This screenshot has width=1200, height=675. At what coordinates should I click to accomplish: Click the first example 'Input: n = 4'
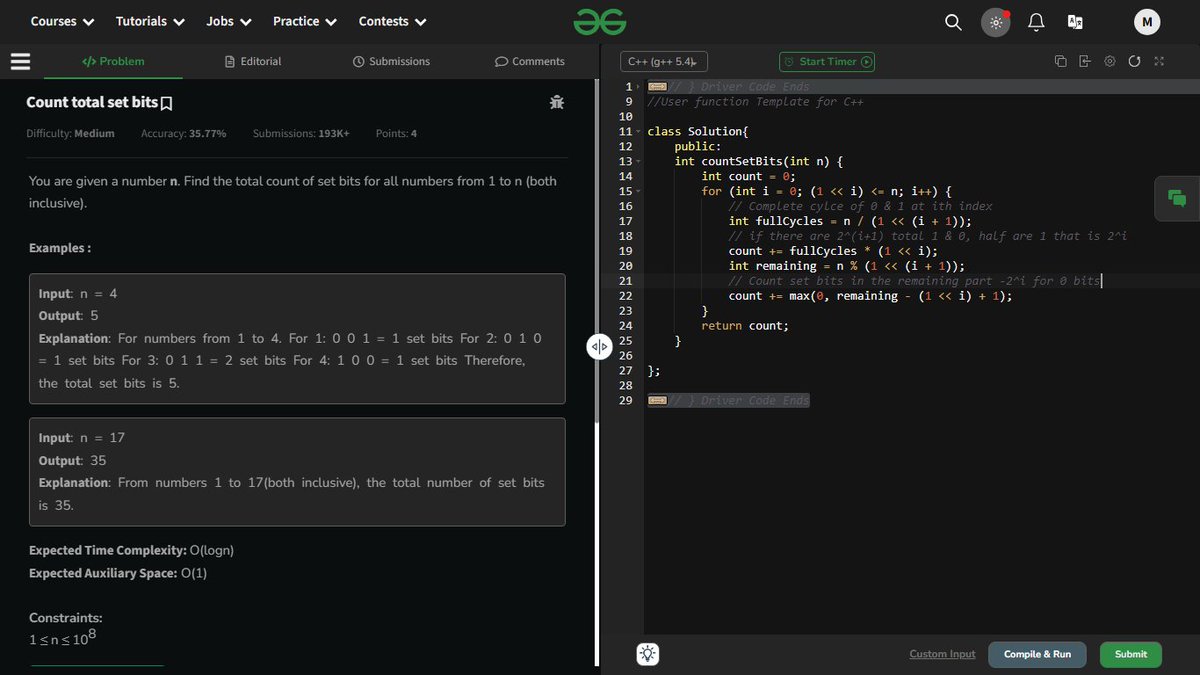pyautogui.click(x=78, y=294)
